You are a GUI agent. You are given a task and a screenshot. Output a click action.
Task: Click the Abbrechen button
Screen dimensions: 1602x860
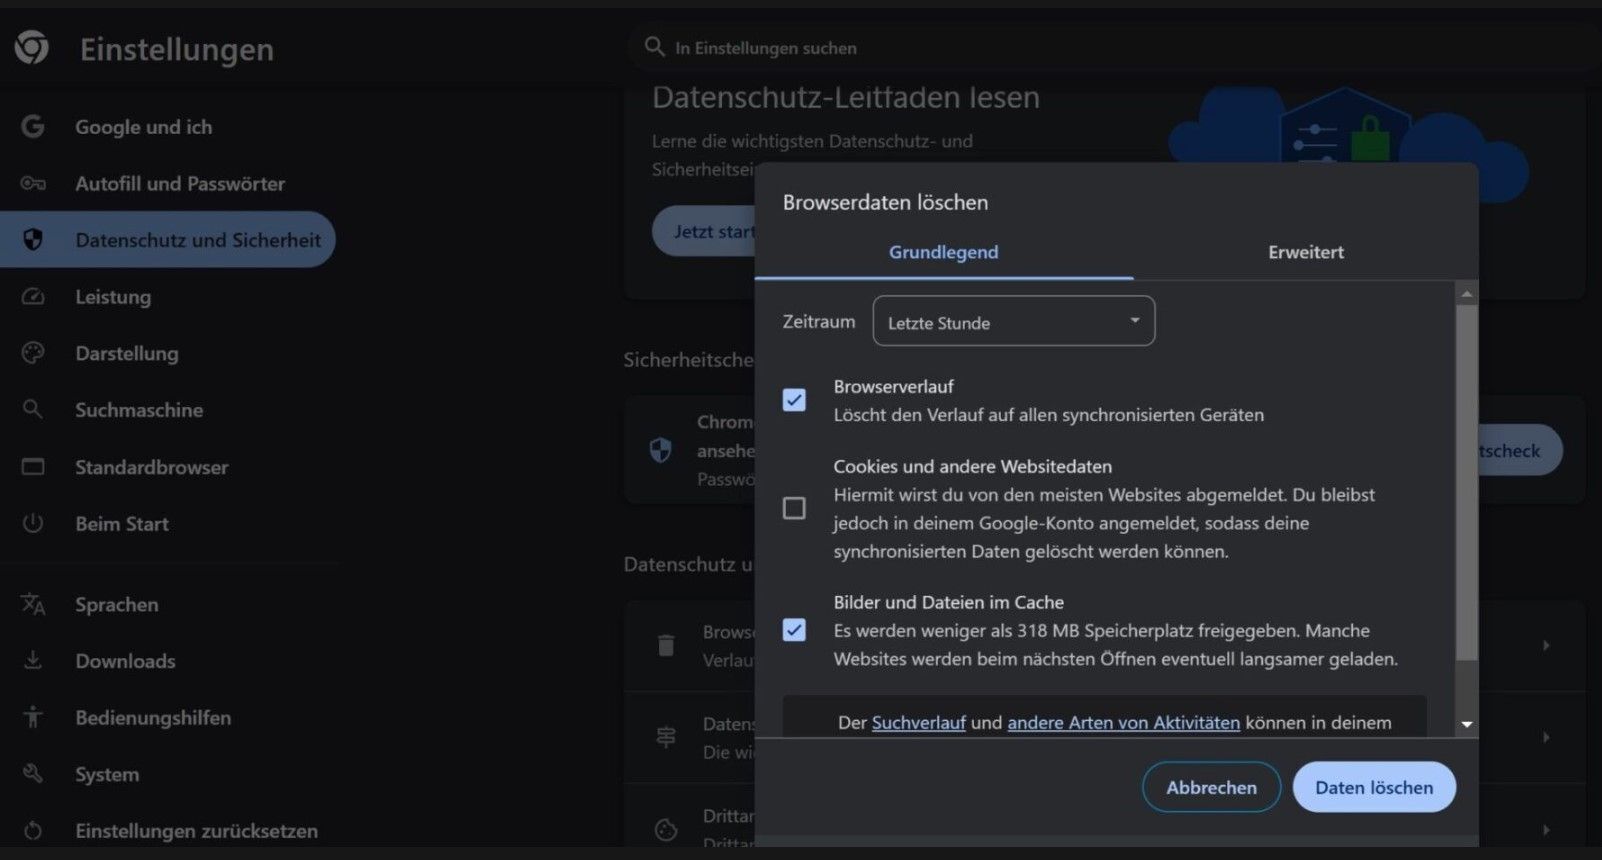(x=1211, y=787)
